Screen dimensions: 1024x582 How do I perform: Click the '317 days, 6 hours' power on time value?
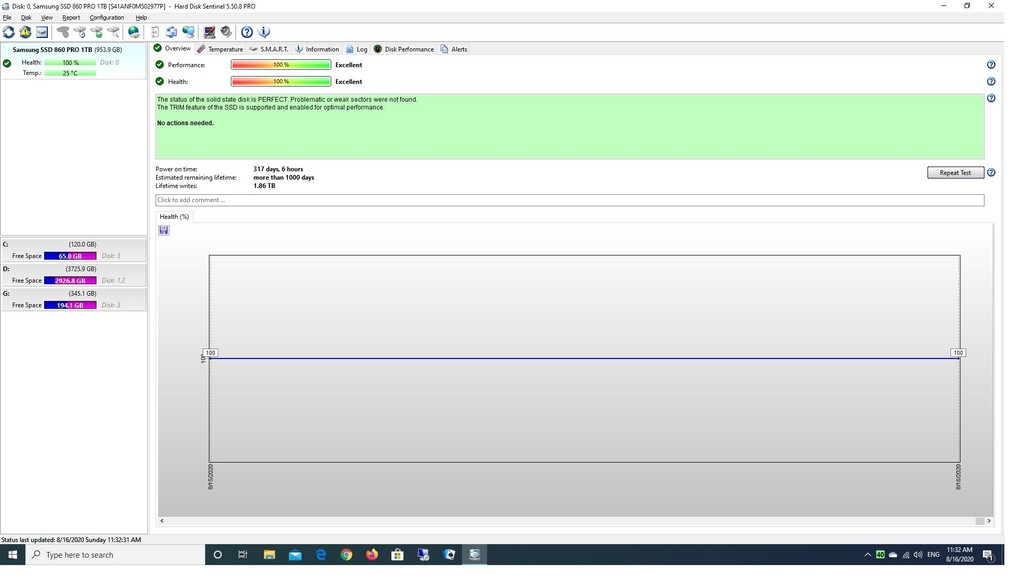coord(278,169)
